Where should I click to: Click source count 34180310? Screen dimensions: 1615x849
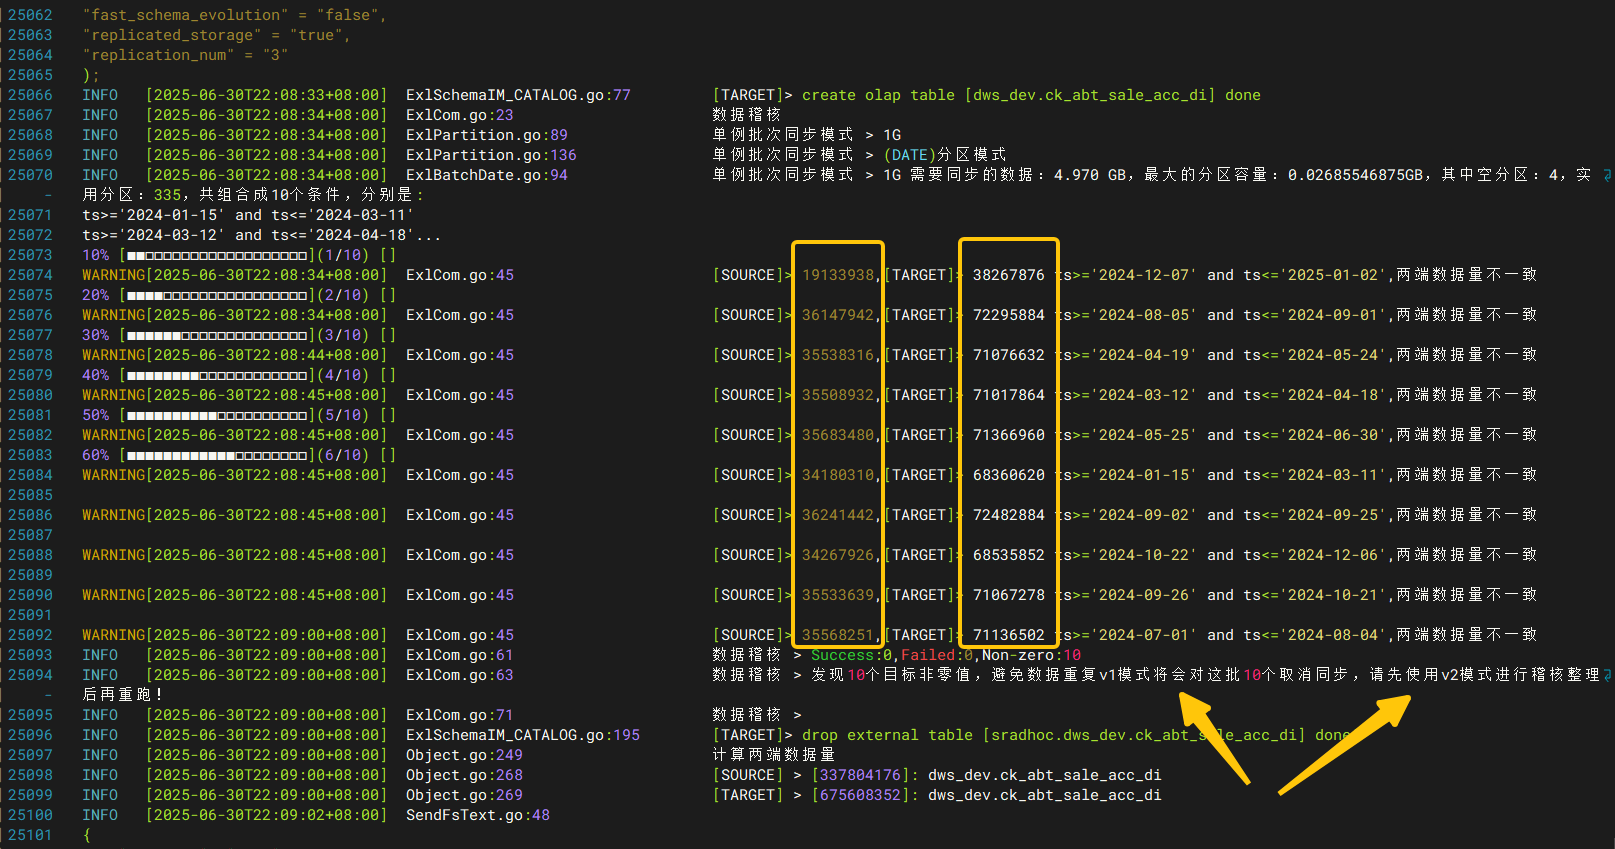[x=838, y=475]
